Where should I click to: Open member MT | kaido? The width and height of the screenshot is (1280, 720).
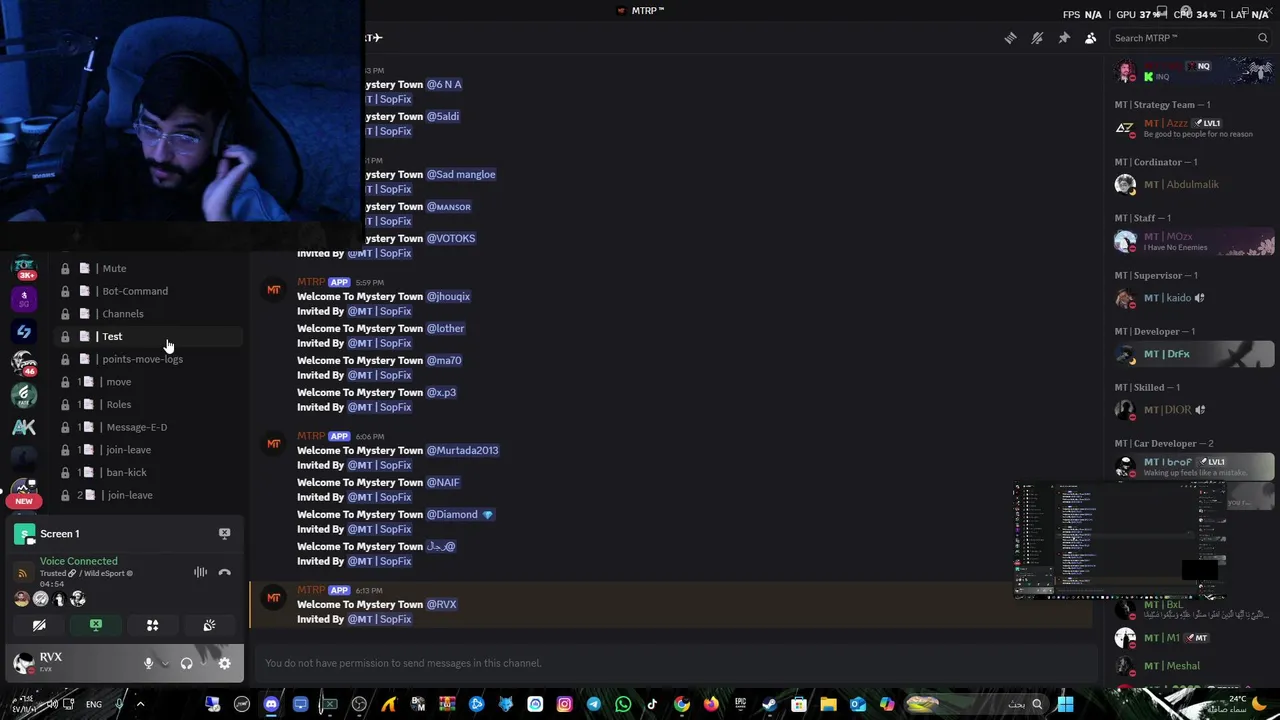pos(1194,298)
